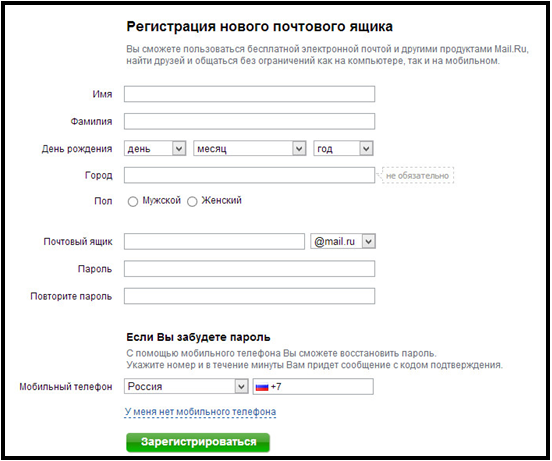Click the У меня нет мобильного телефона link
Viewport: 552px width, 461px height.
[x=200, y=412]
